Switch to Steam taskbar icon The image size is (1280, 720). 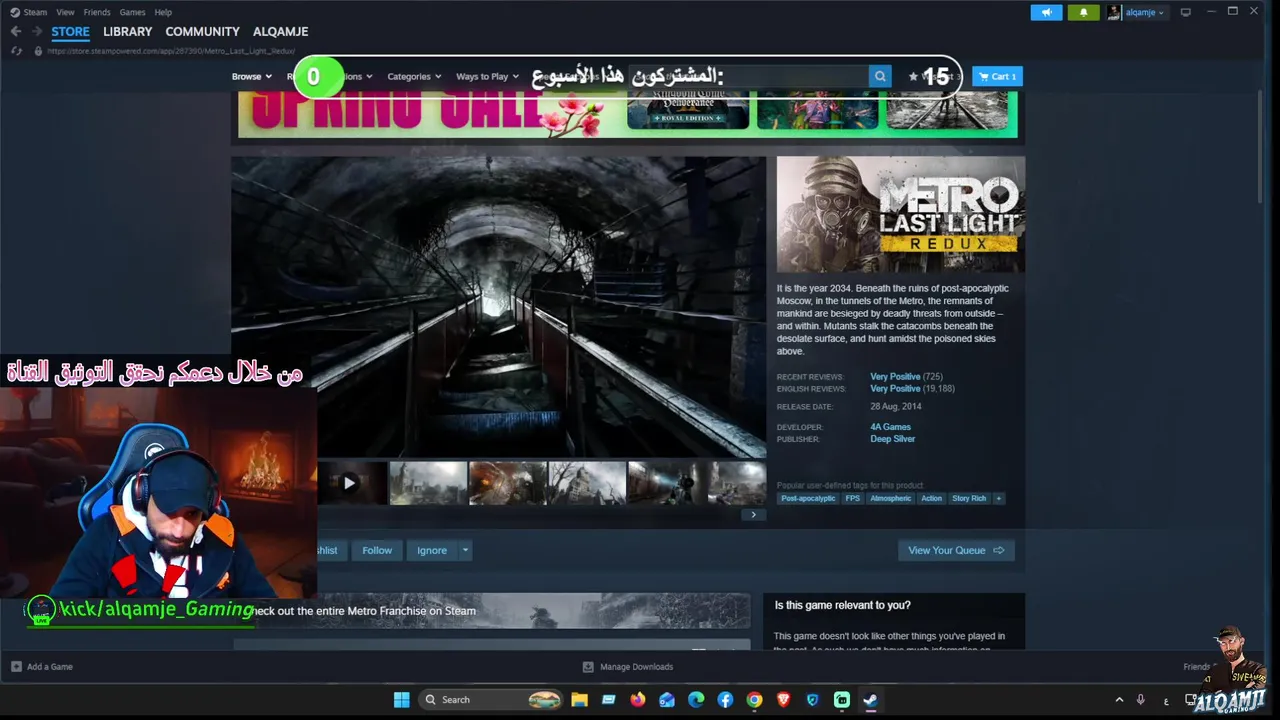click(870, 699)
